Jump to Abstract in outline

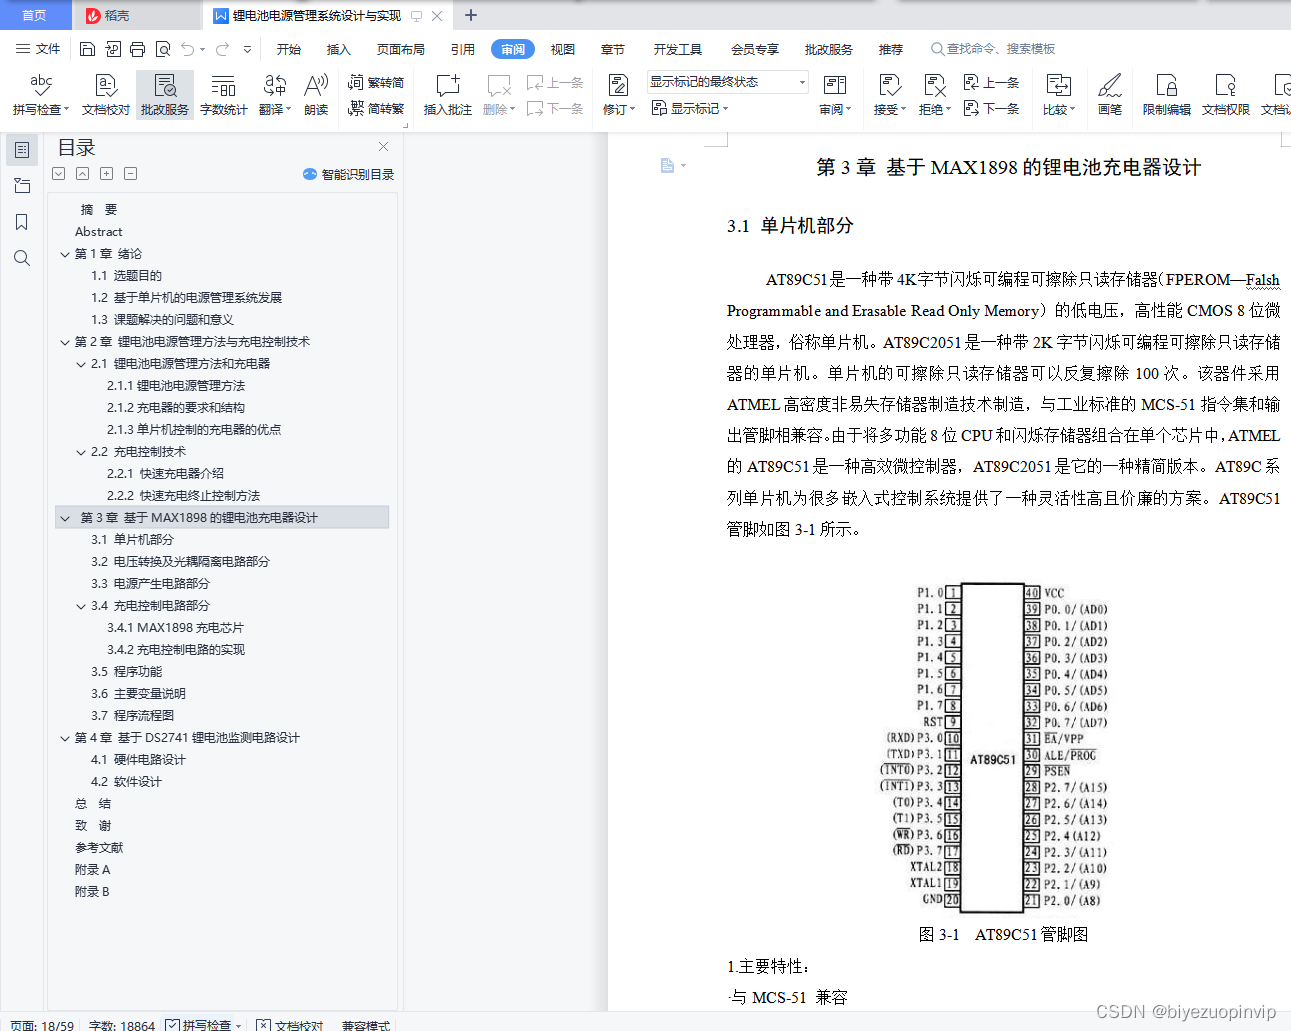click(x=98, y=232)
